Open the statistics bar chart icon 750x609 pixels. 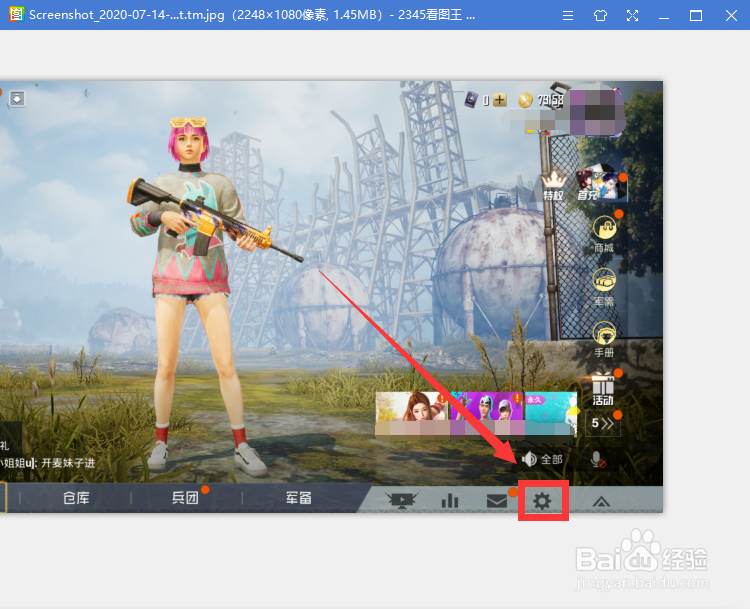coord(450,501)
